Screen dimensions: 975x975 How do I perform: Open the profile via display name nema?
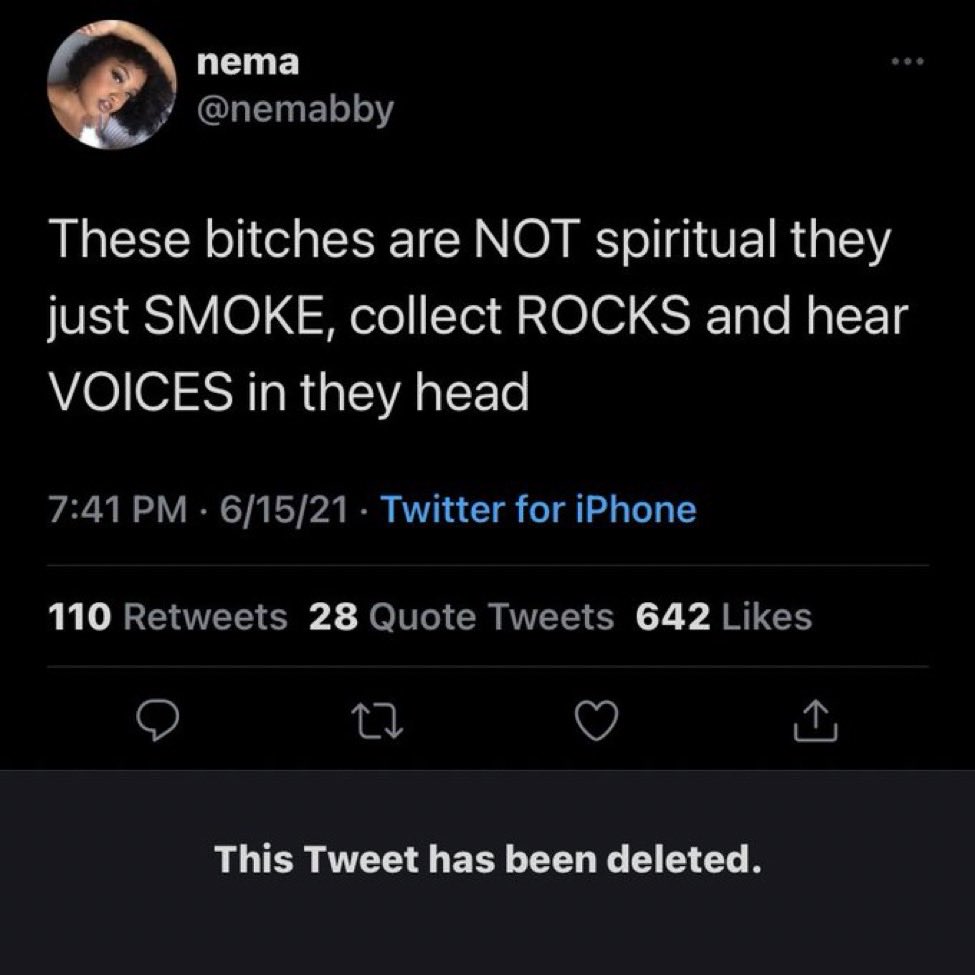247,62
